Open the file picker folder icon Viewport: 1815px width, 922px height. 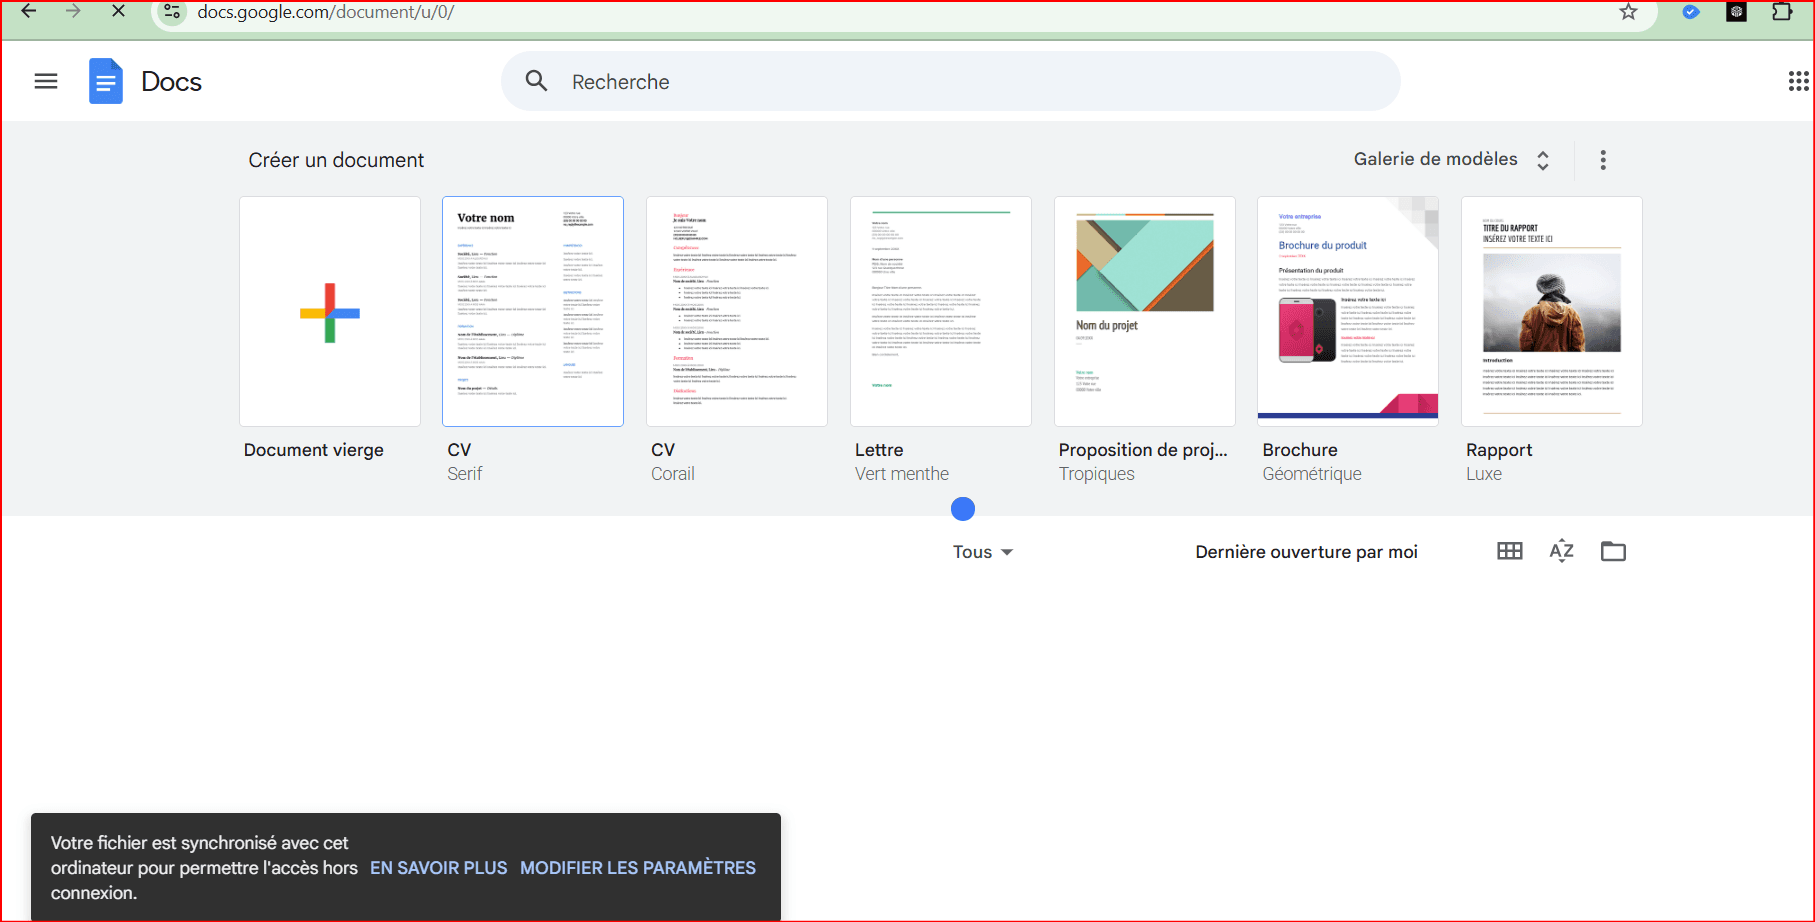[x=1613, y=551]
